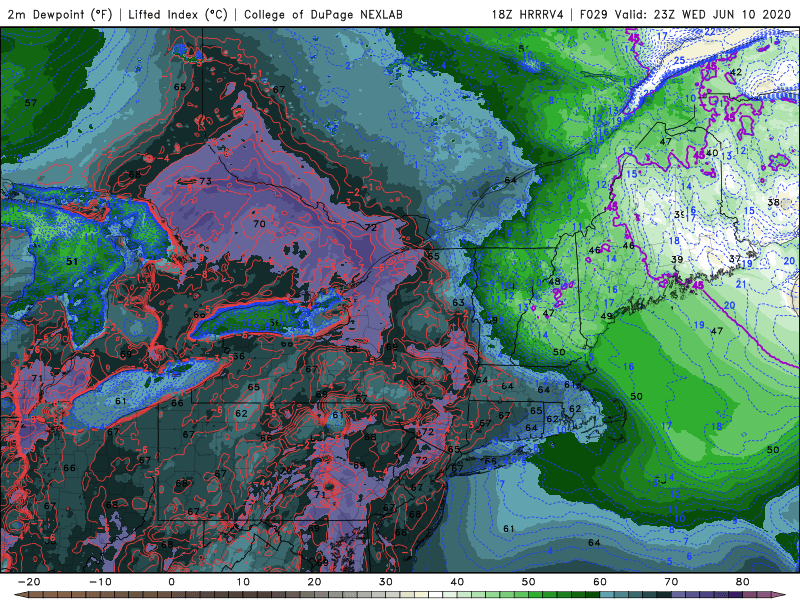Click the '42' dewpoint value on the map
The width and height of the screenshot is (800, 600).
pyautogui.click(x=736, y=72)
